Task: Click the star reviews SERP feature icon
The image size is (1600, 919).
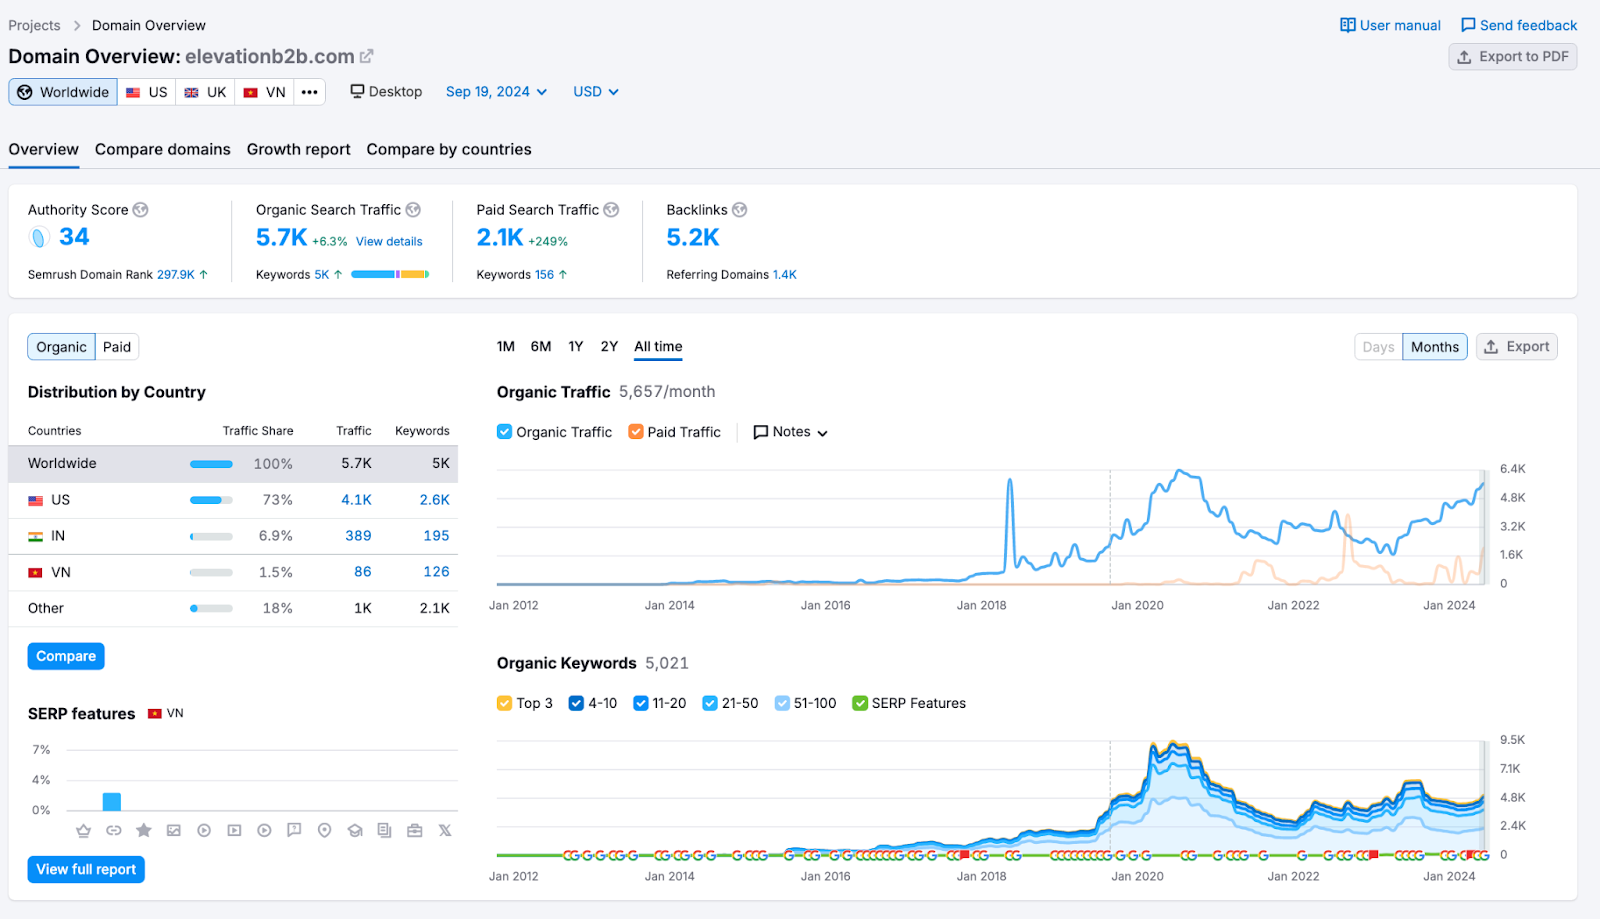Action: coord(144,830)
